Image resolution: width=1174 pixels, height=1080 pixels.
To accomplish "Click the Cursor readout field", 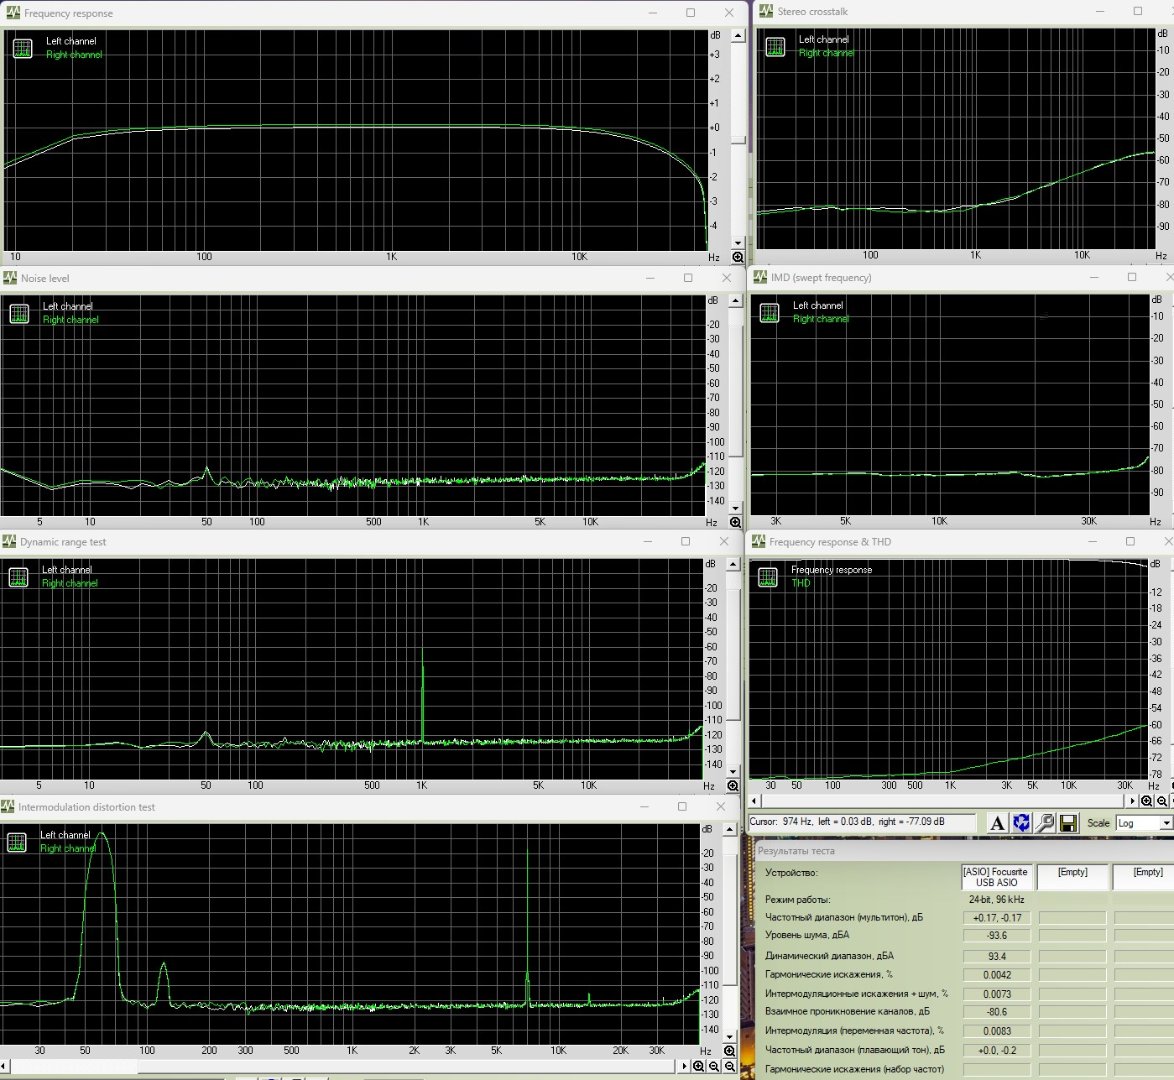I will 861,822.
